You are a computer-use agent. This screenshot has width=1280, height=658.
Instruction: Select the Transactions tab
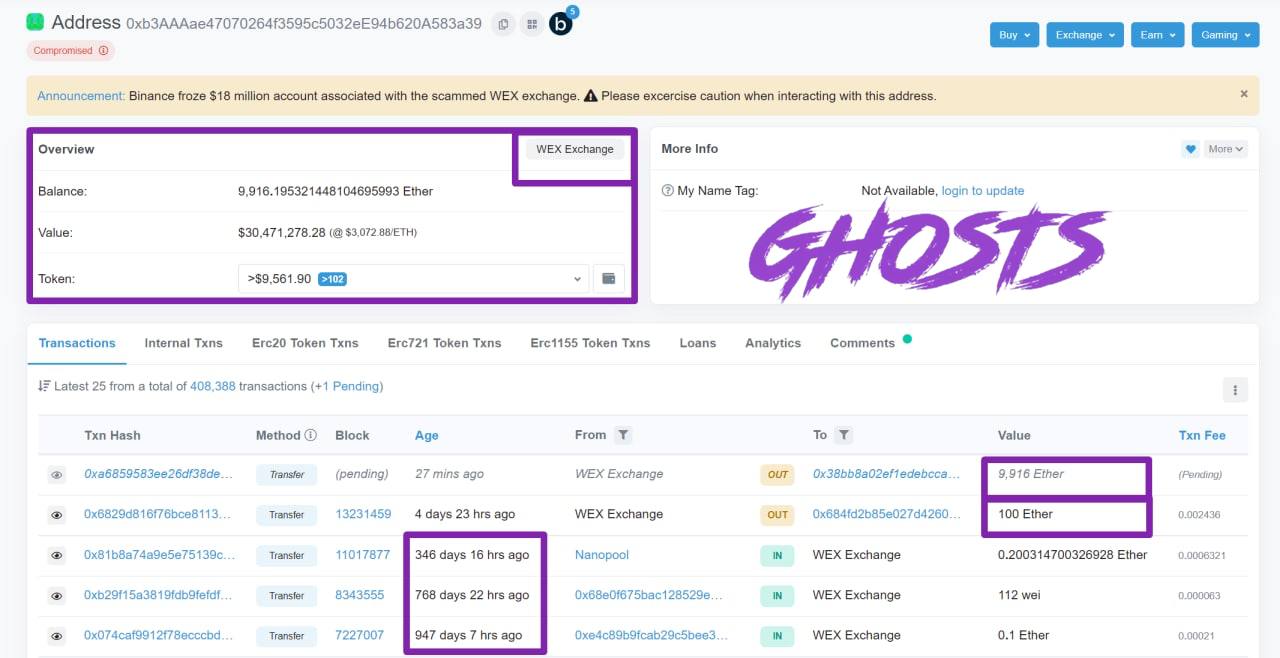pyautogui.click(x=77, y=343)
